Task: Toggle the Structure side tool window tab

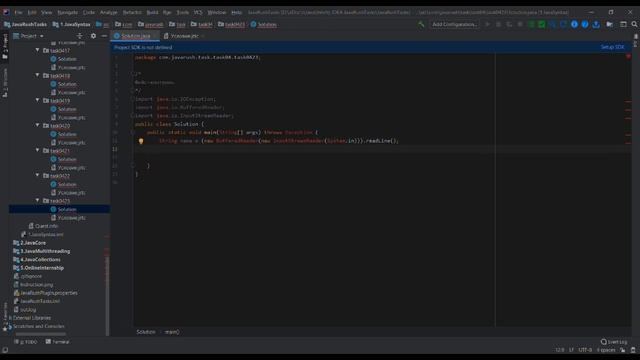Action: (5, 83)
